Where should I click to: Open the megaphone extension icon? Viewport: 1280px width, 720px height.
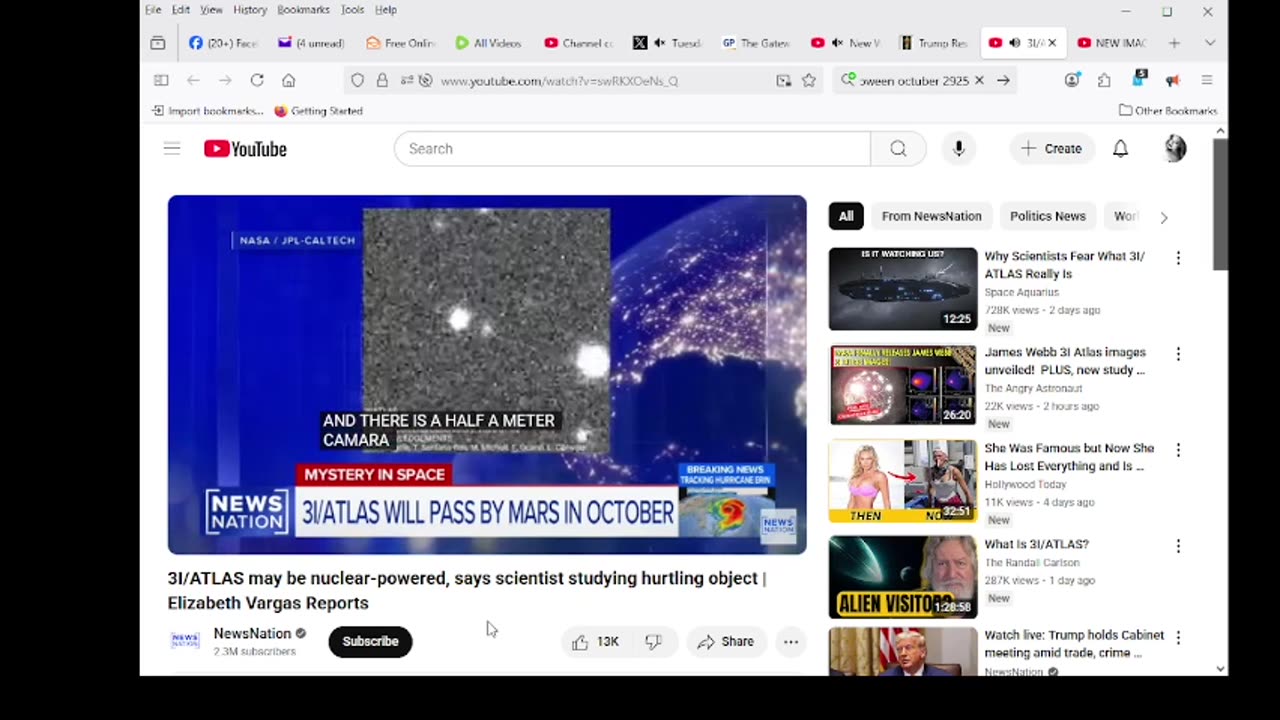[x=1172, y=80]
